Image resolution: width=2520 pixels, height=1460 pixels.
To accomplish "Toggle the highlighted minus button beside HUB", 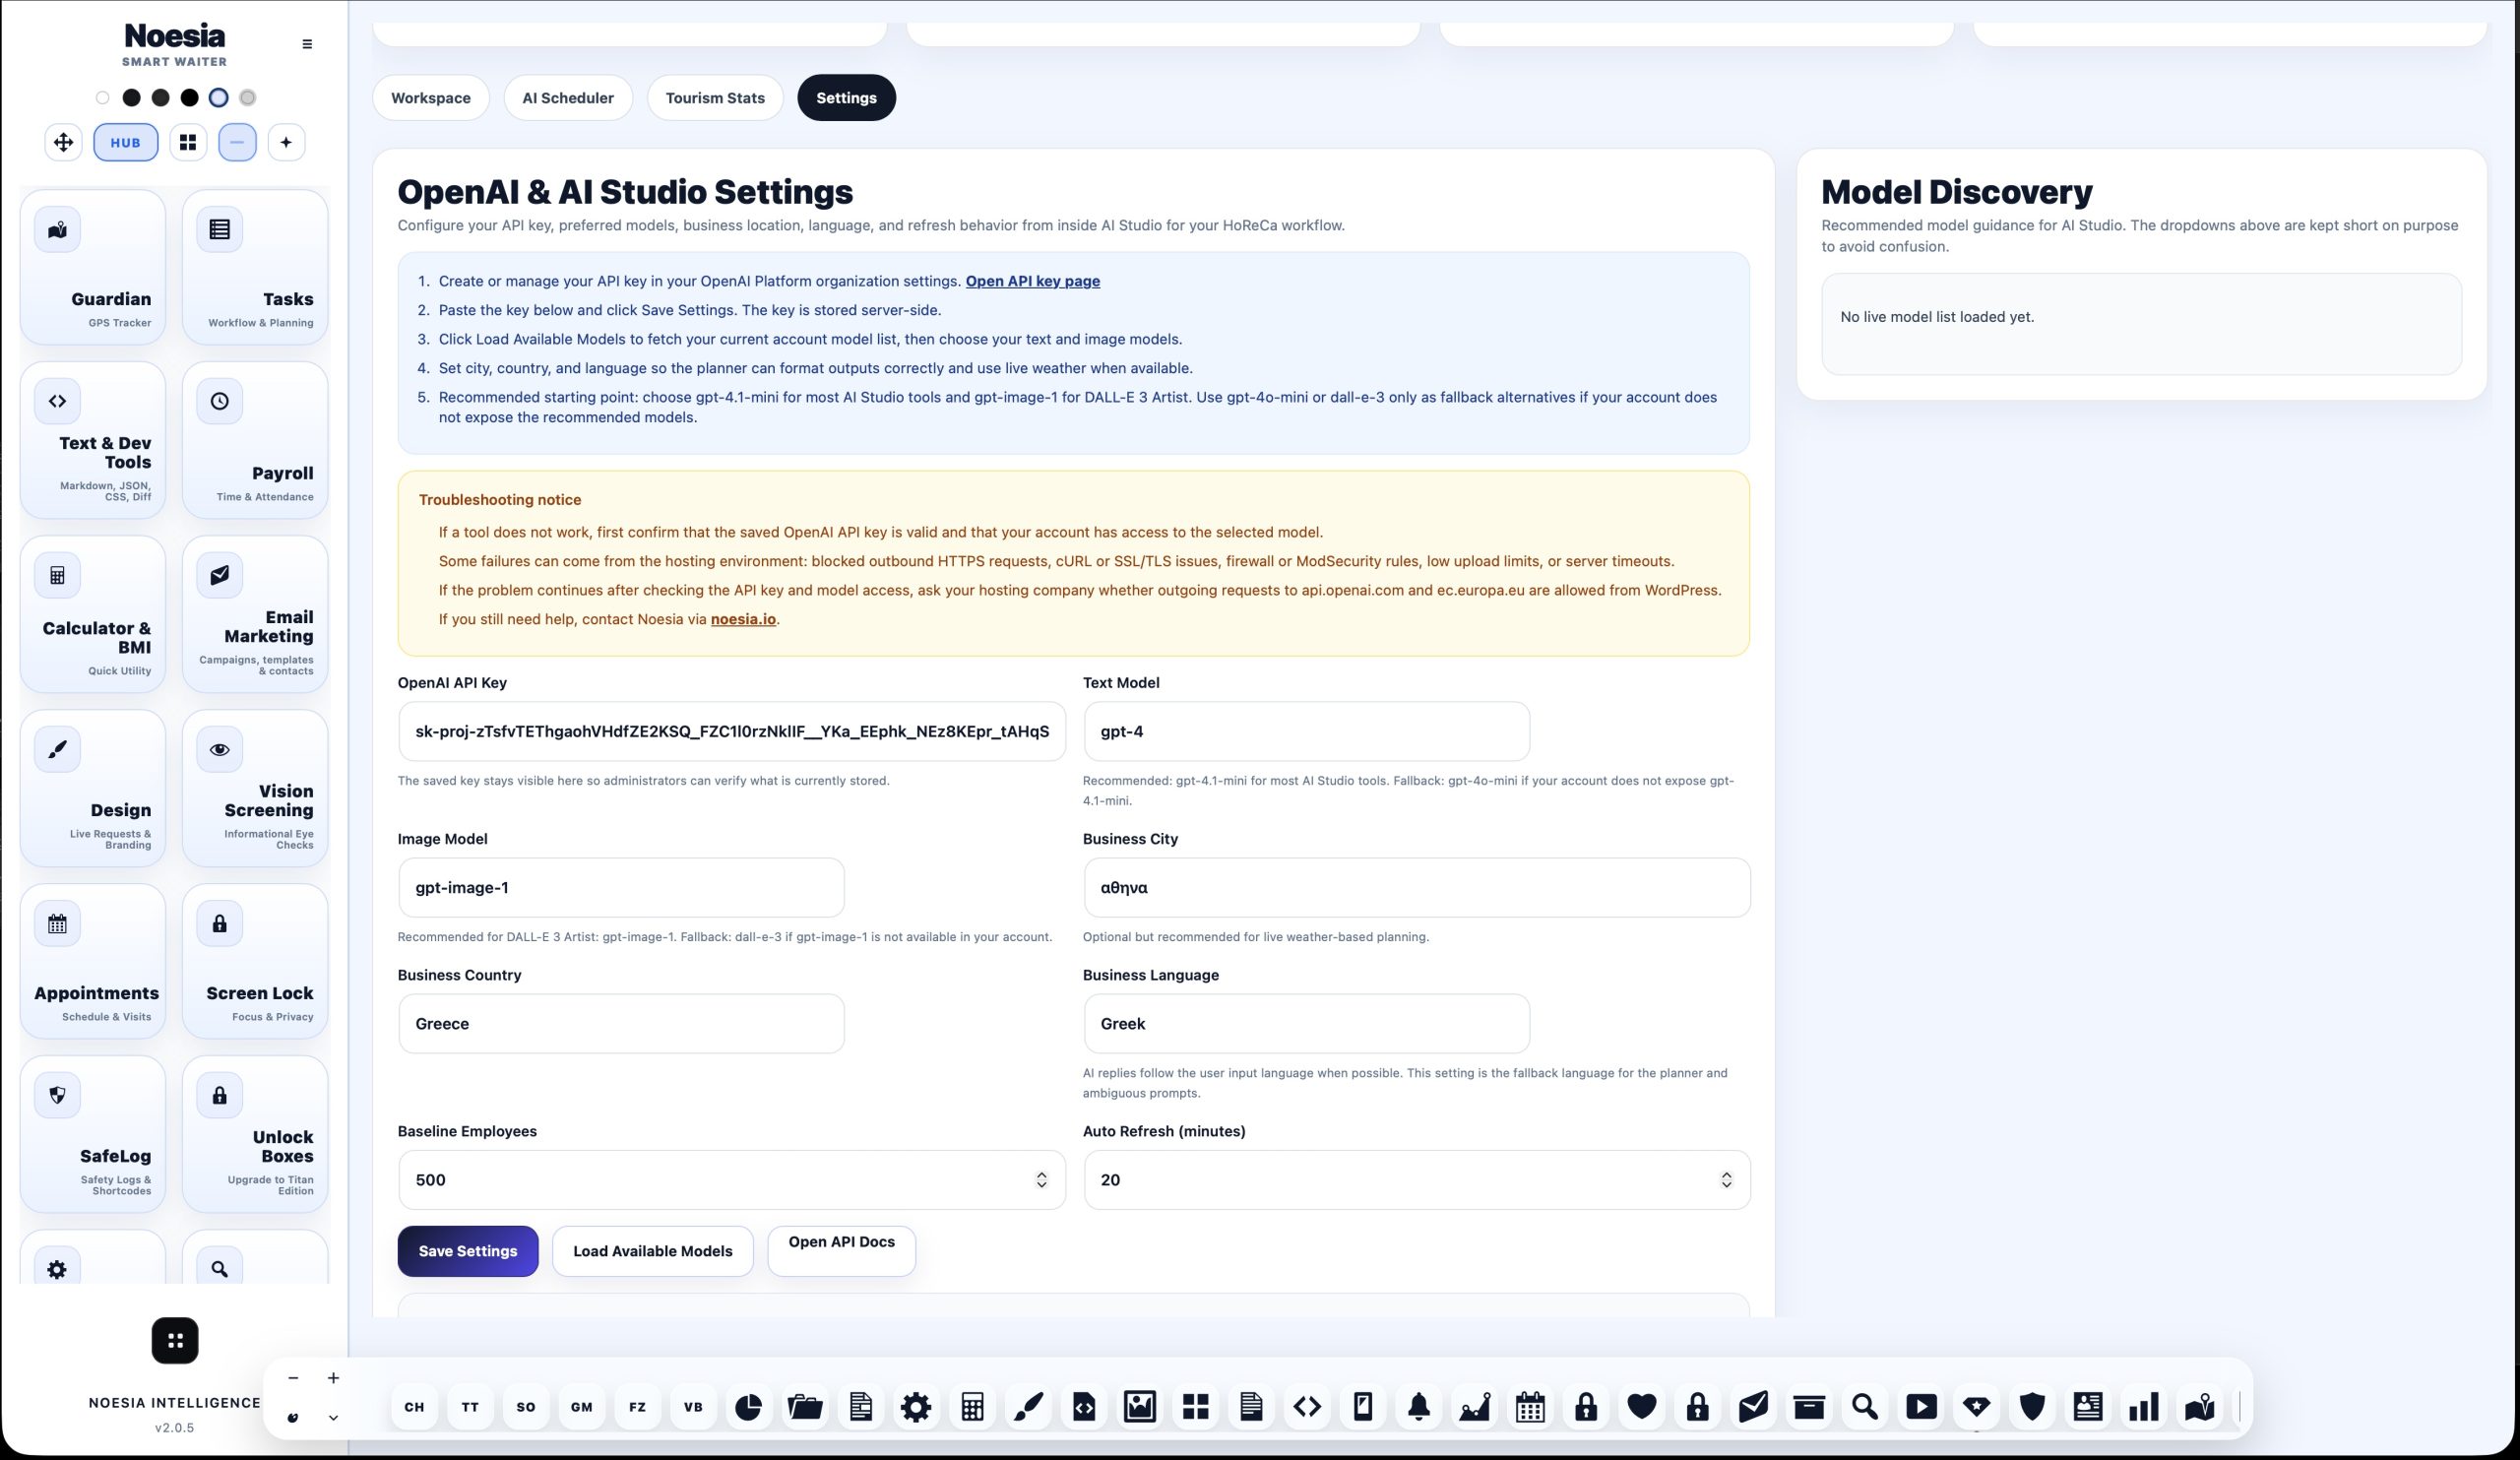I will (x=237, y=142).
